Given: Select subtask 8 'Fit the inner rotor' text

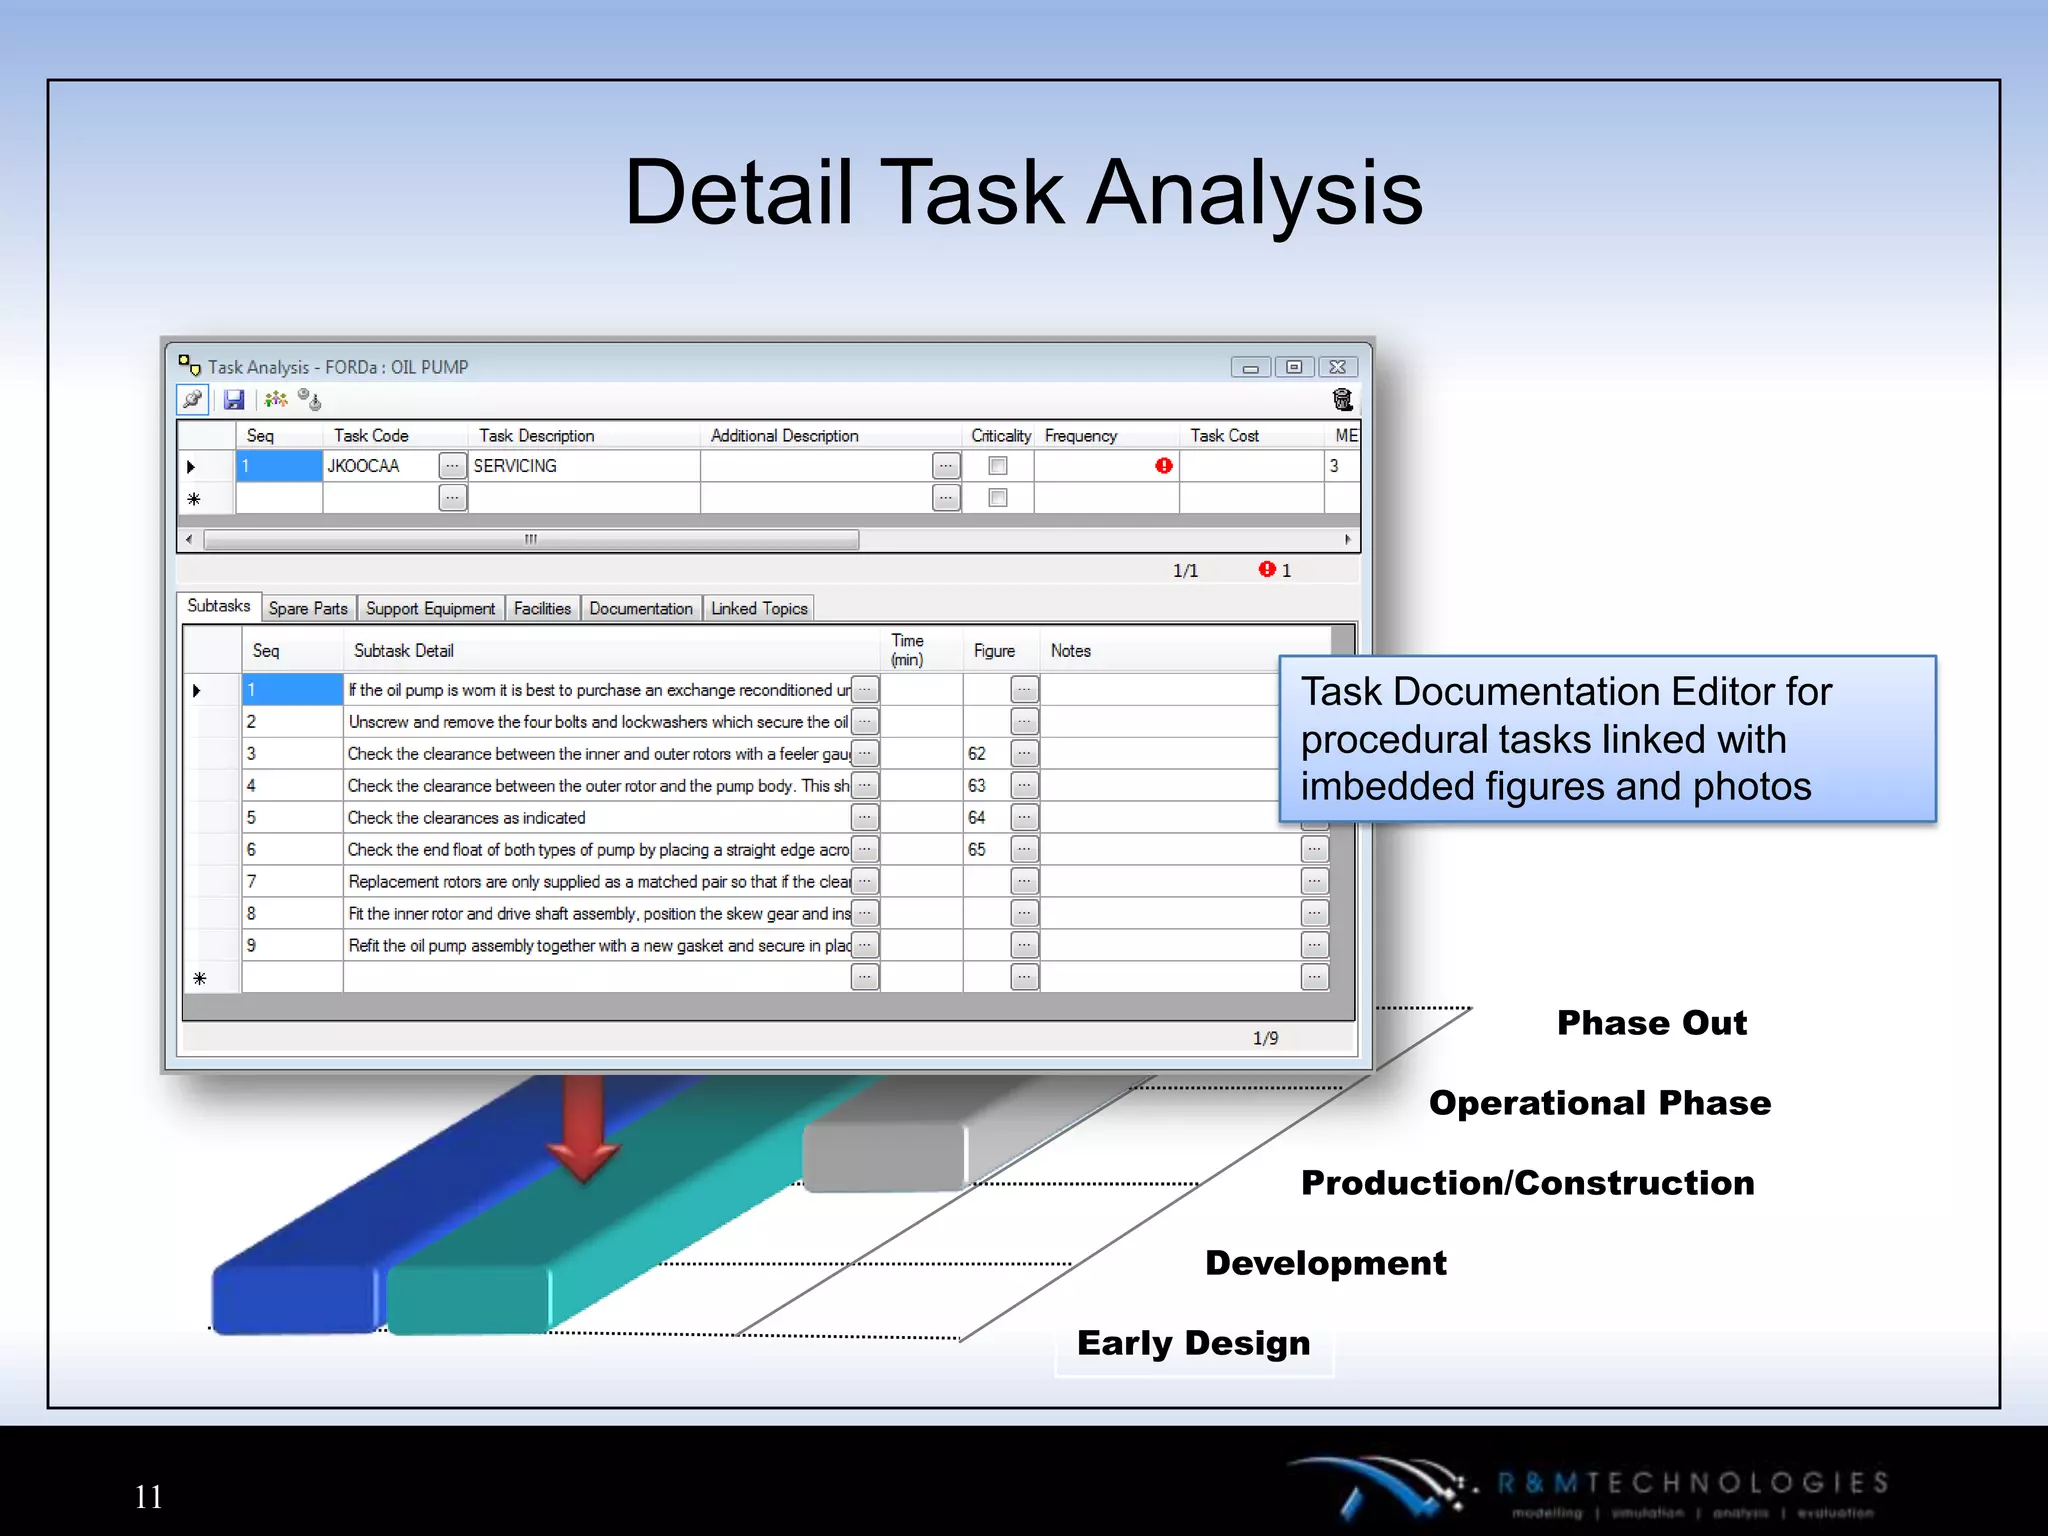Looking at the screenshot, I should point(598,914).
